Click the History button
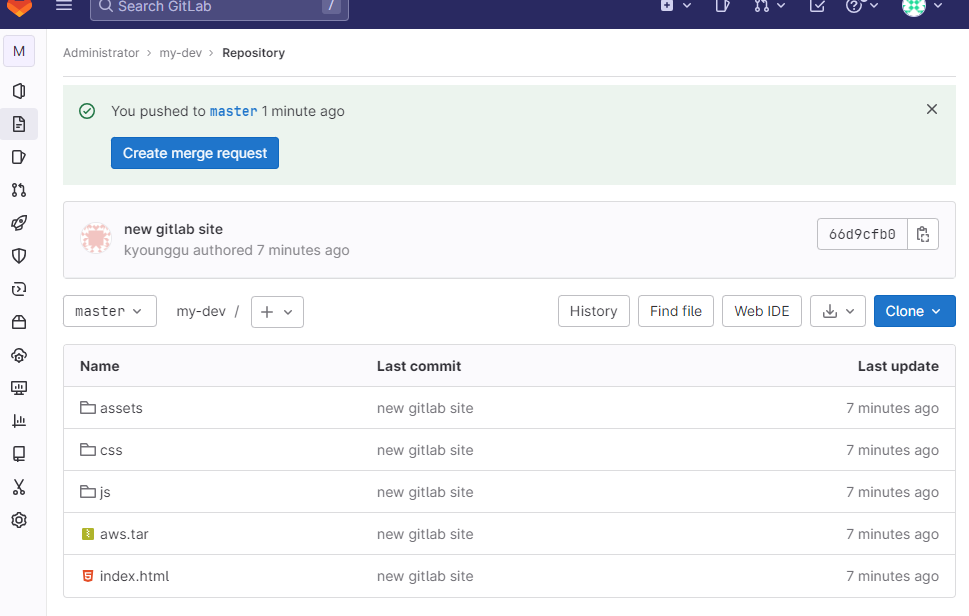969x616 pixels. pyautogui.click(x=593, y=311)
